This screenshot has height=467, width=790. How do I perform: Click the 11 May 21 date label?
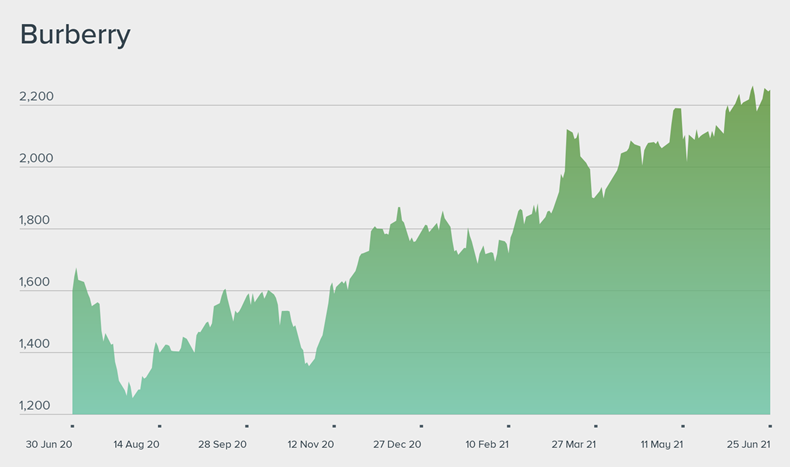click(x=661, y=443)
